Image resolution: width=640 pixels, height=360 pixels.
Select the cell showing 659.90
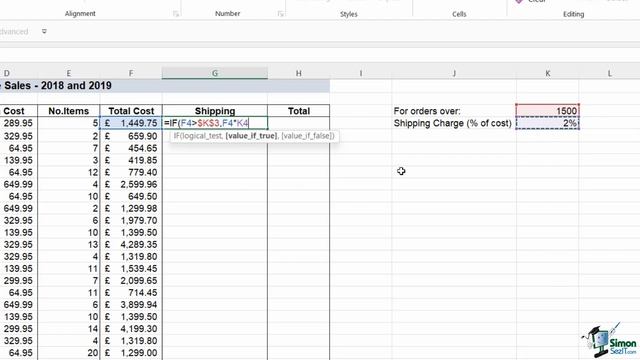click(x=131, y=136)
